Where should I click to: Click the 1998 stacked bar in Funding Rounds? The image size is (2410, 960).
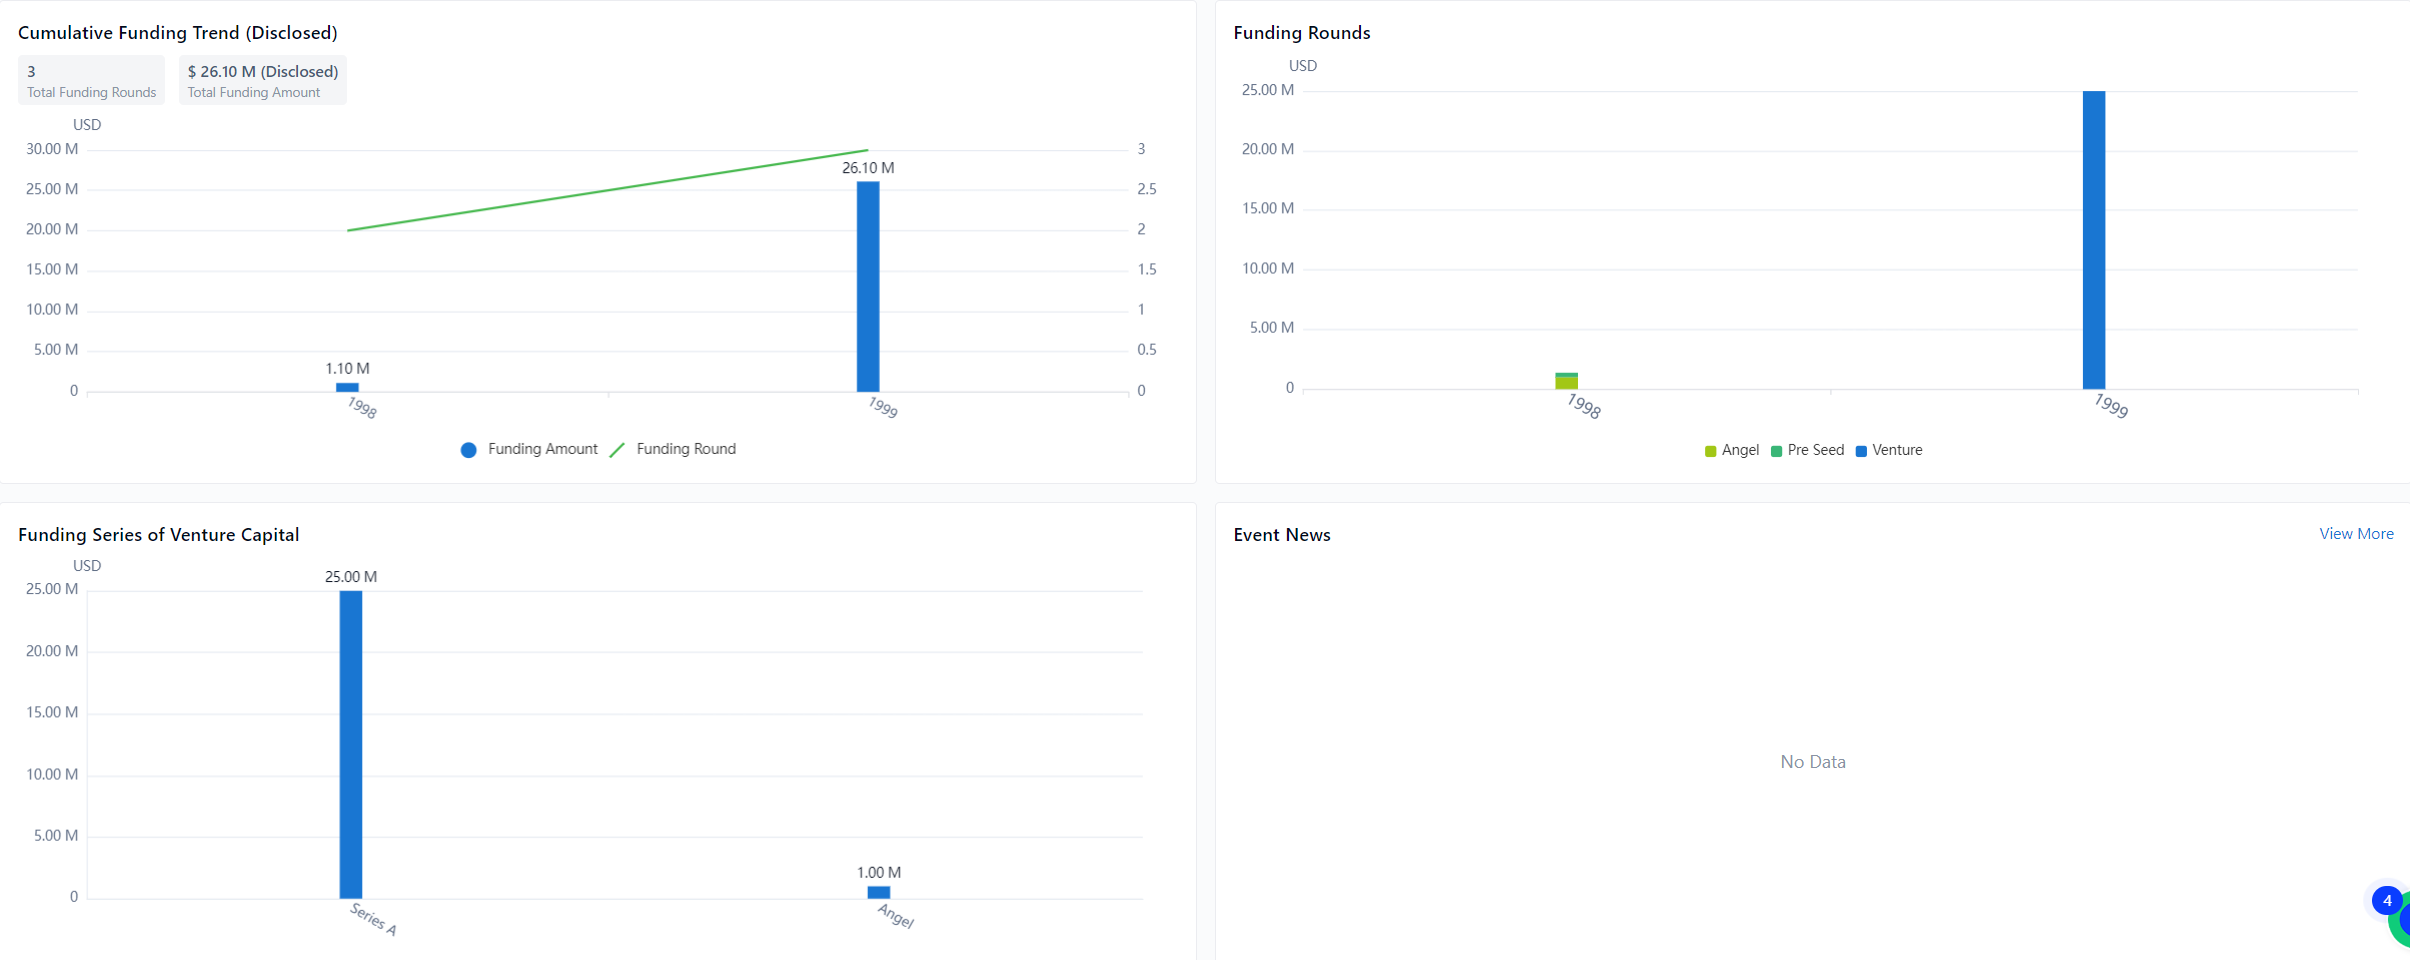[1566, 381]
